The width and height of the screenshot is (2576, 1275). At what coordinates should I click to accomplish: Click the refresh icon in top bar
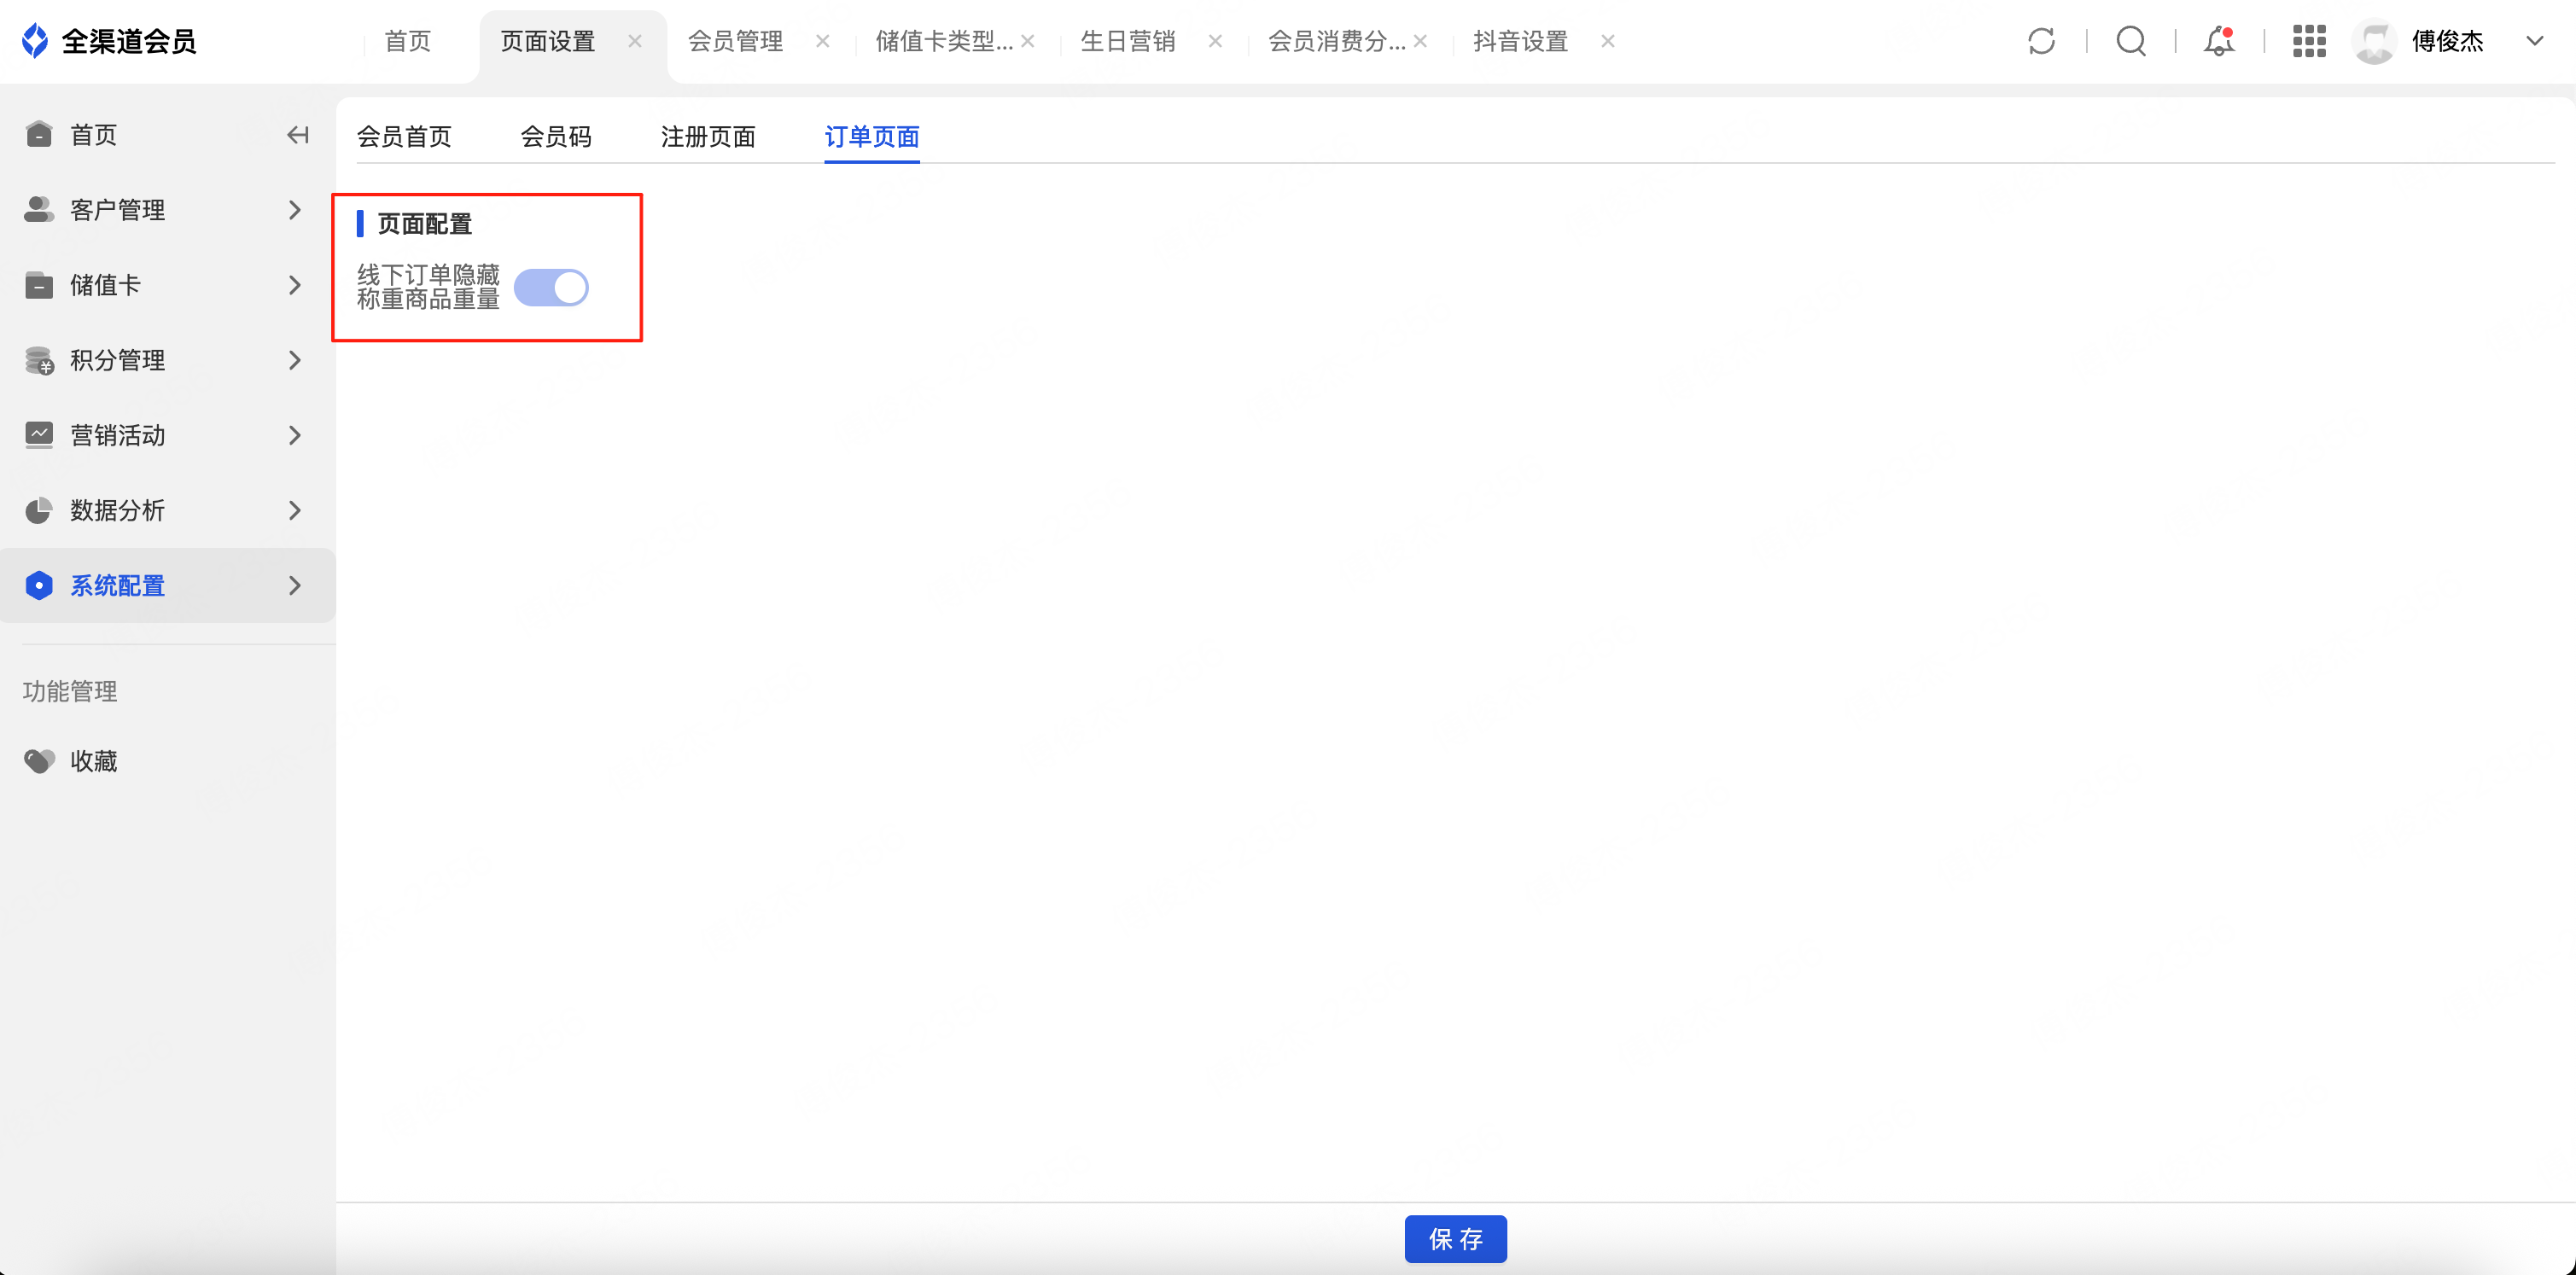(2041, 41)
